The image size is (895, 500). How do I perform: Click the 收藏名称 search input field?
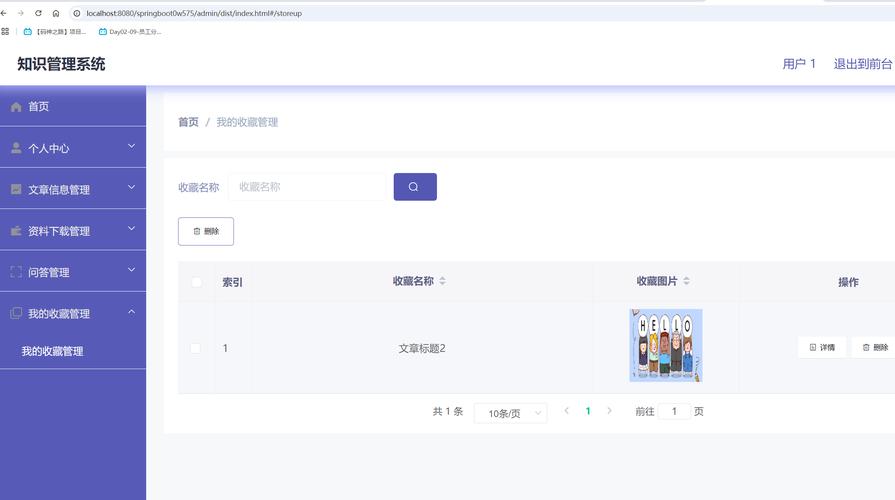tap(306, 187)
